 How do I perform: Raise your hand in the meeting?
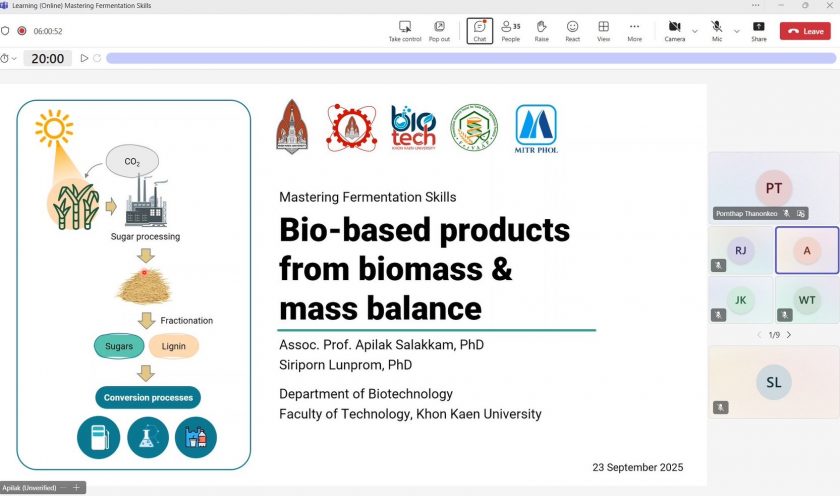[x=541, y=31]
